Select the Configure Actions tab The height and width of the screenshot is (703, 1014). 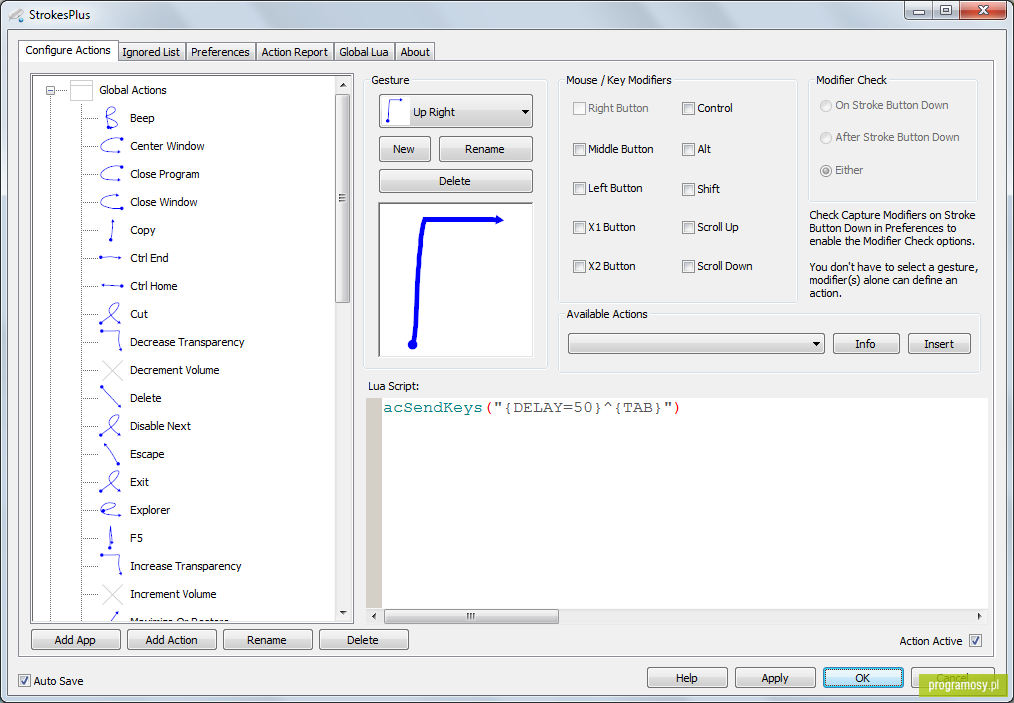pyautogui.click(x=68, y=50)
